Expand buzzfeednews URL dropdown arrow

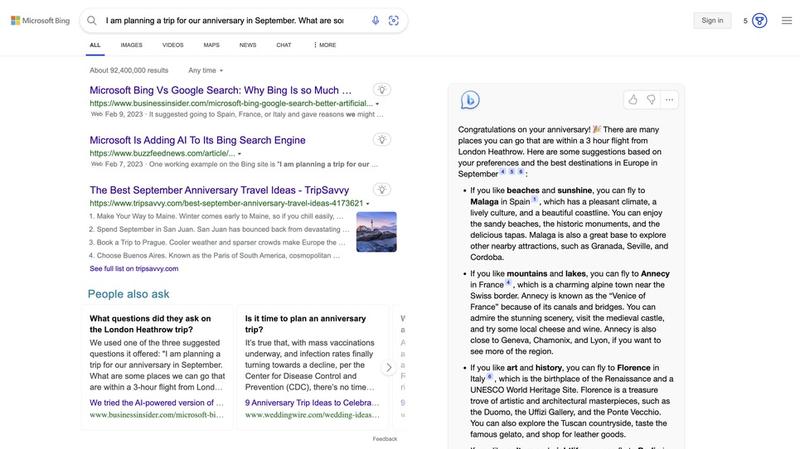[239, 154]
